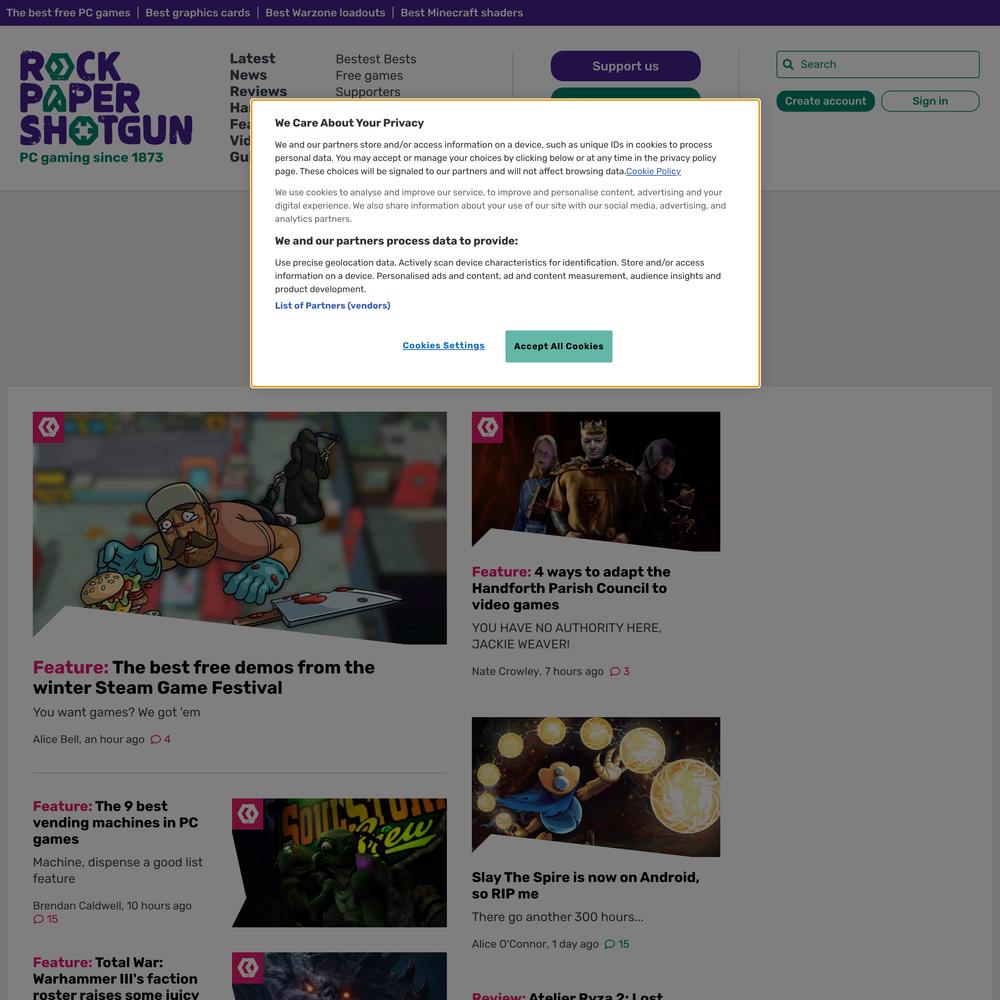Focus the Search input field
The width and height of the screenshot is (1000, 1000).
coord(878,64)
